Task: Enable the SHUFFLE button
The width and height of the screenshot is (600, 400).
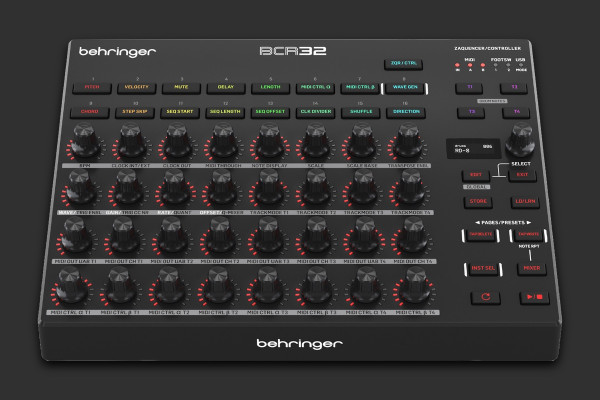Action: pyautogui.click(x=361, y=112)
